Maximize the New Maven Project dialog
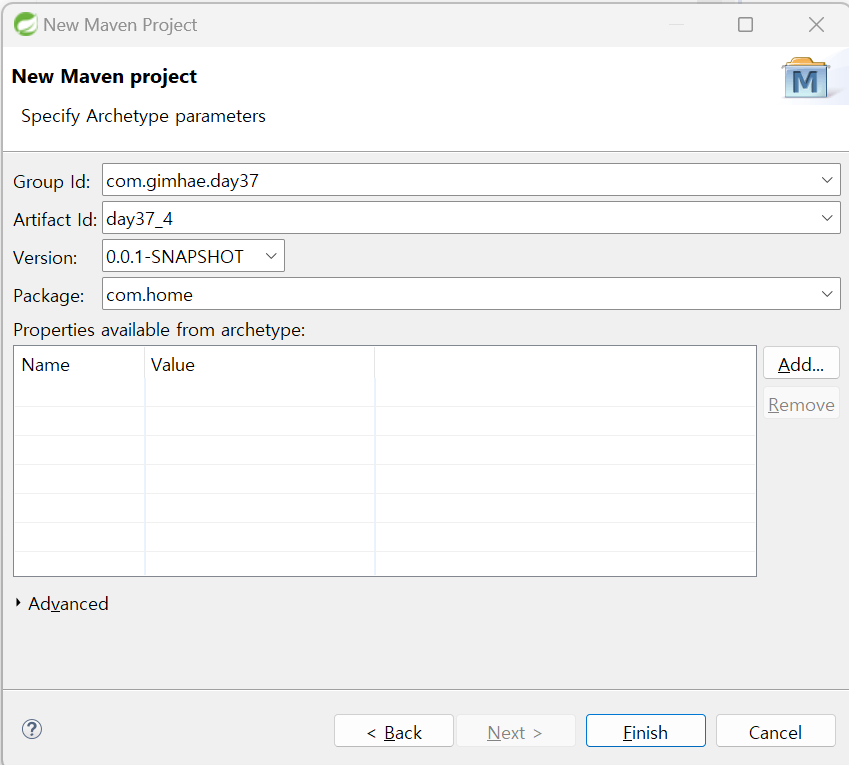 tap(746, 24)
